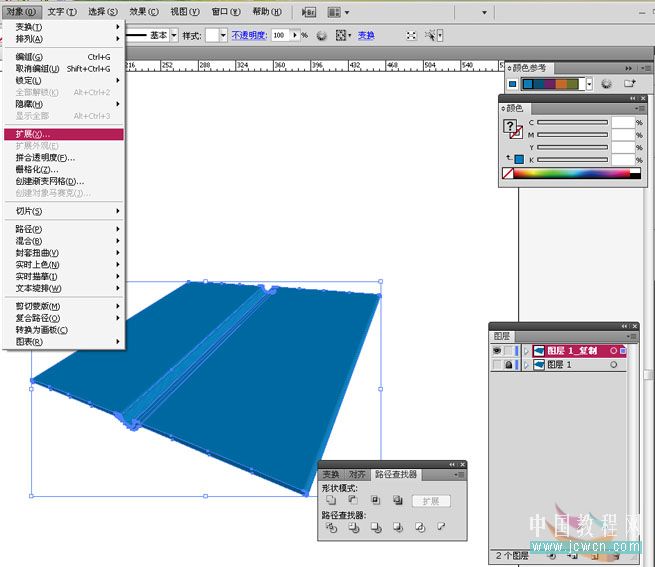Image resolution: width=655 pixels, height=567 pixels.
Task: Select 栅格化(Z)... menu item
Action: pos(64,169)
